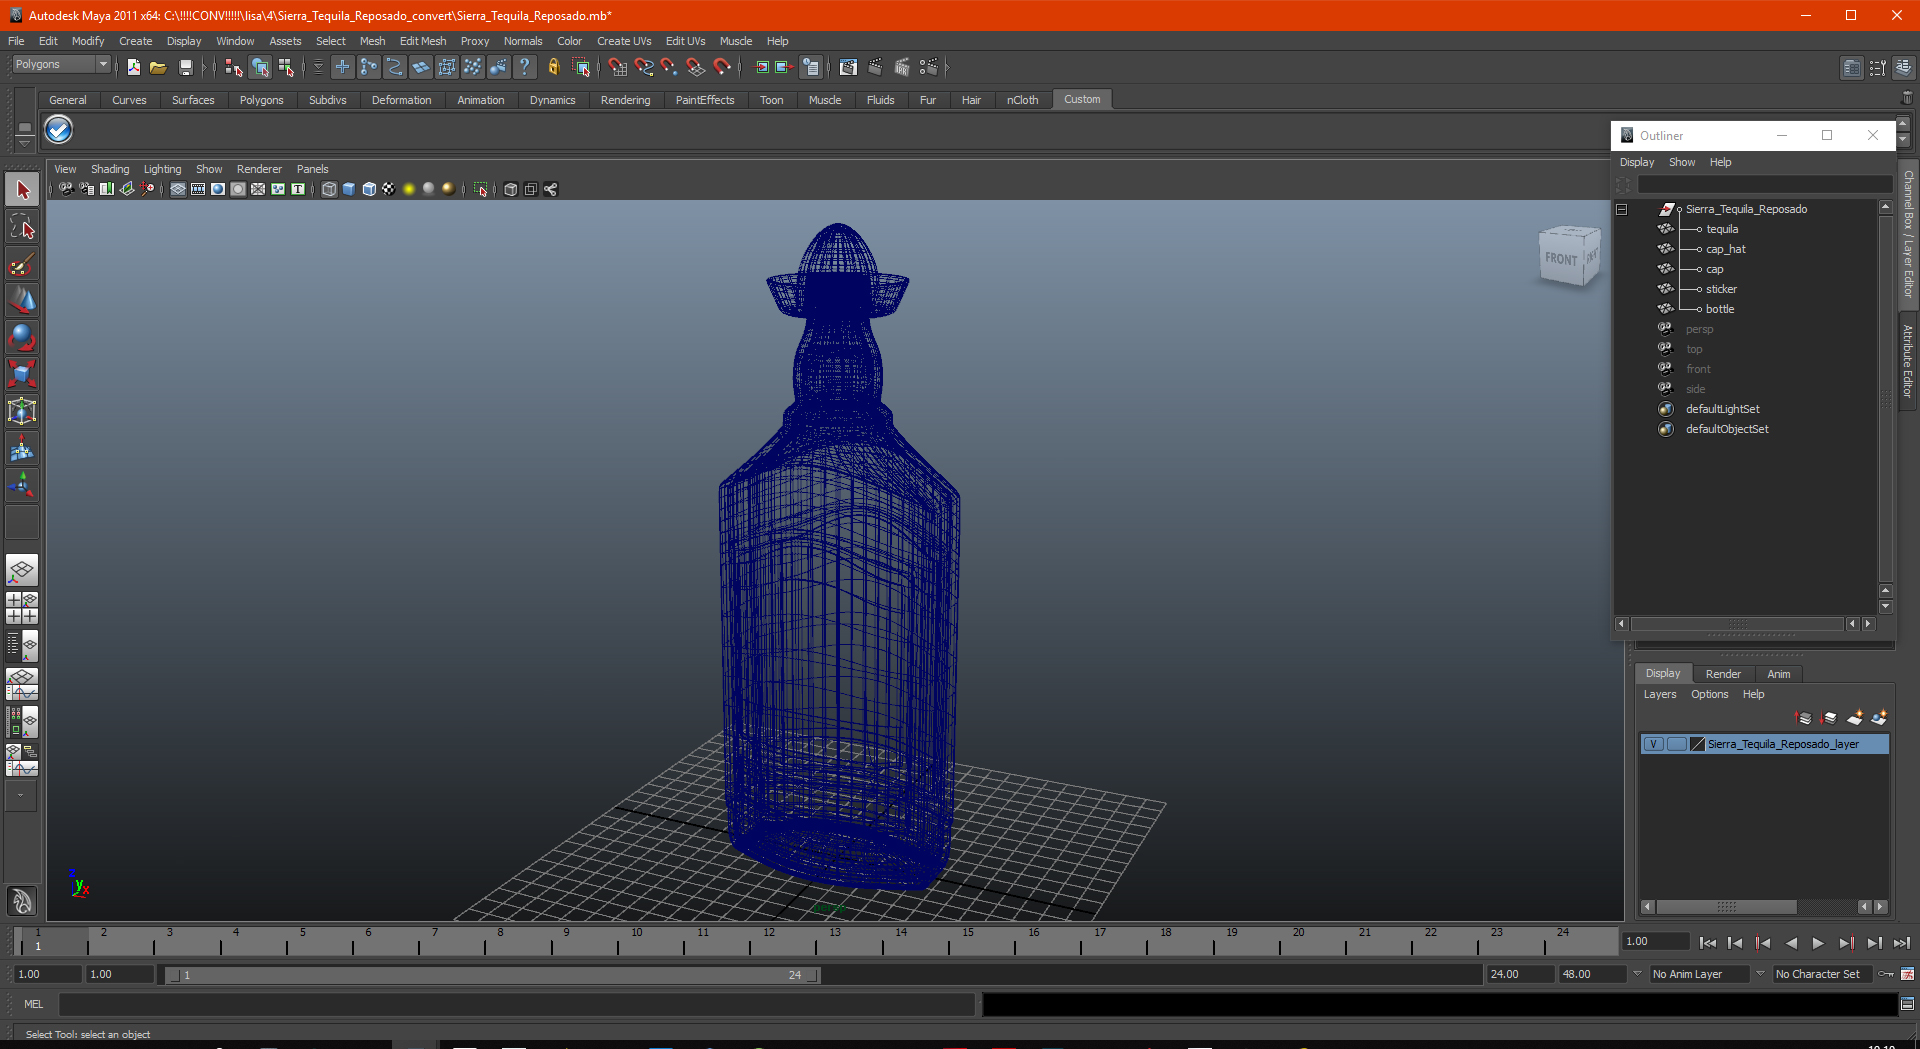
Task: Go to start of playback range
Action: tap(1708, 942)
